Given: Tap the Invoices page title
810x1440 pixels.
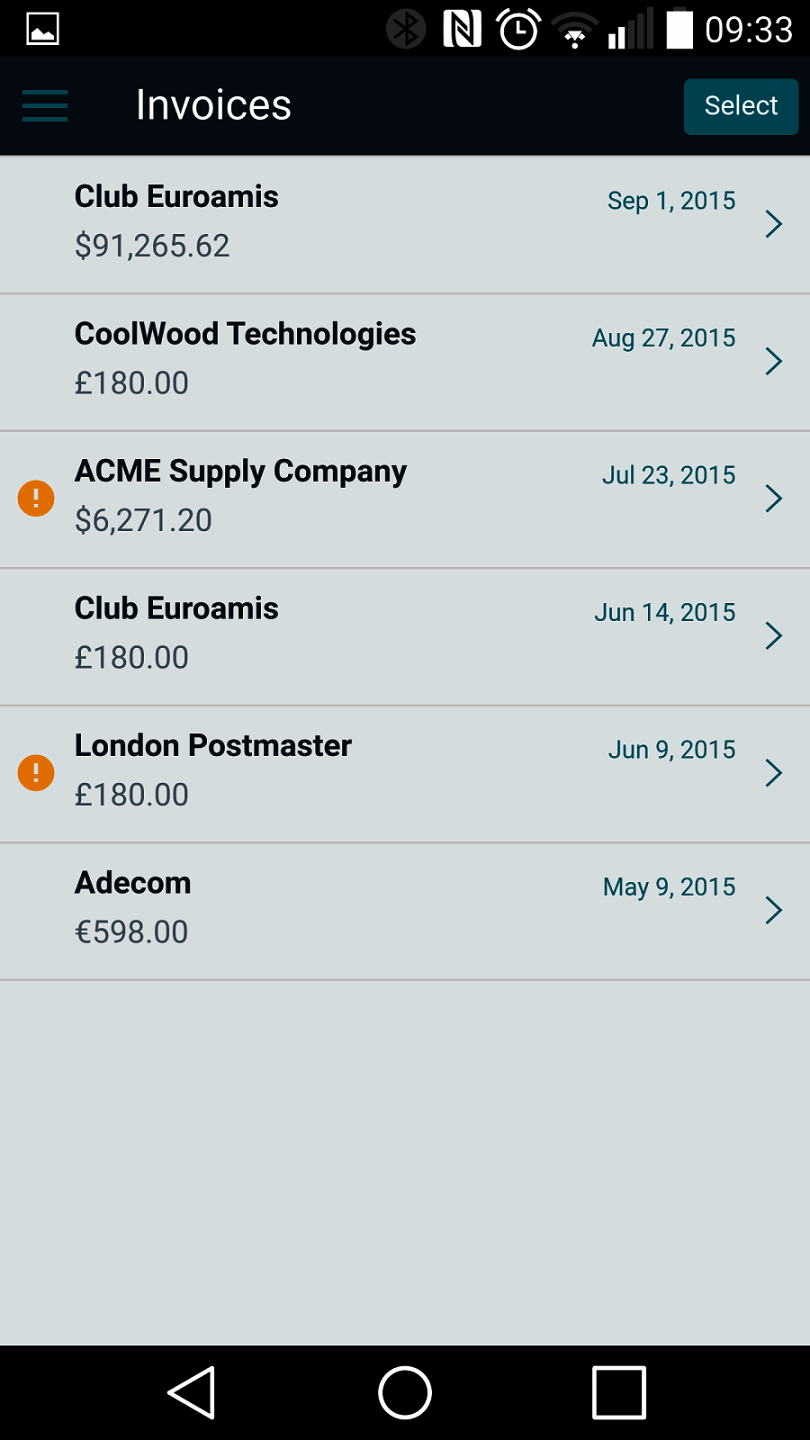Looking at the screenshot, I should (213, 105).
